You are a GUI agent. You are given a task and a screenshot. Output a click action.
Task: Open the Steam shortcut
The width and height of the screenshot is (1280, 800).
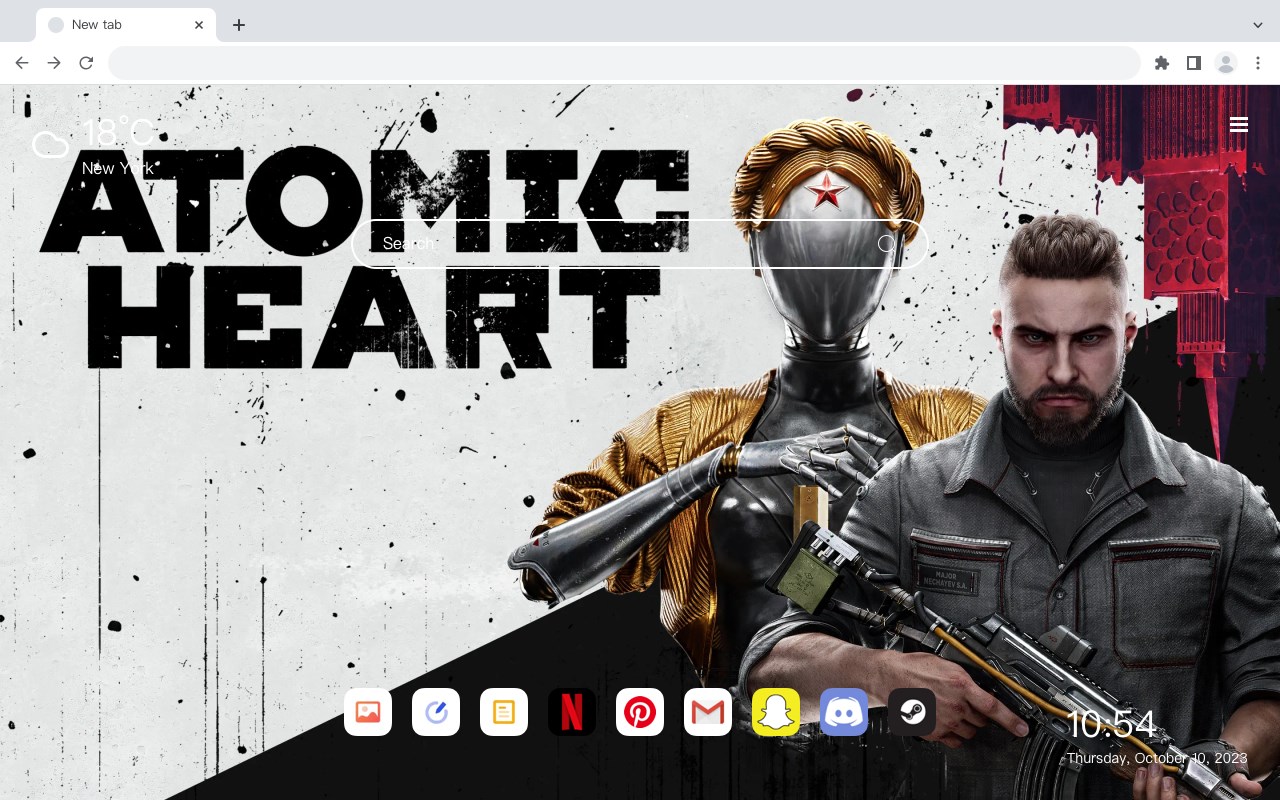coord(912,712)
